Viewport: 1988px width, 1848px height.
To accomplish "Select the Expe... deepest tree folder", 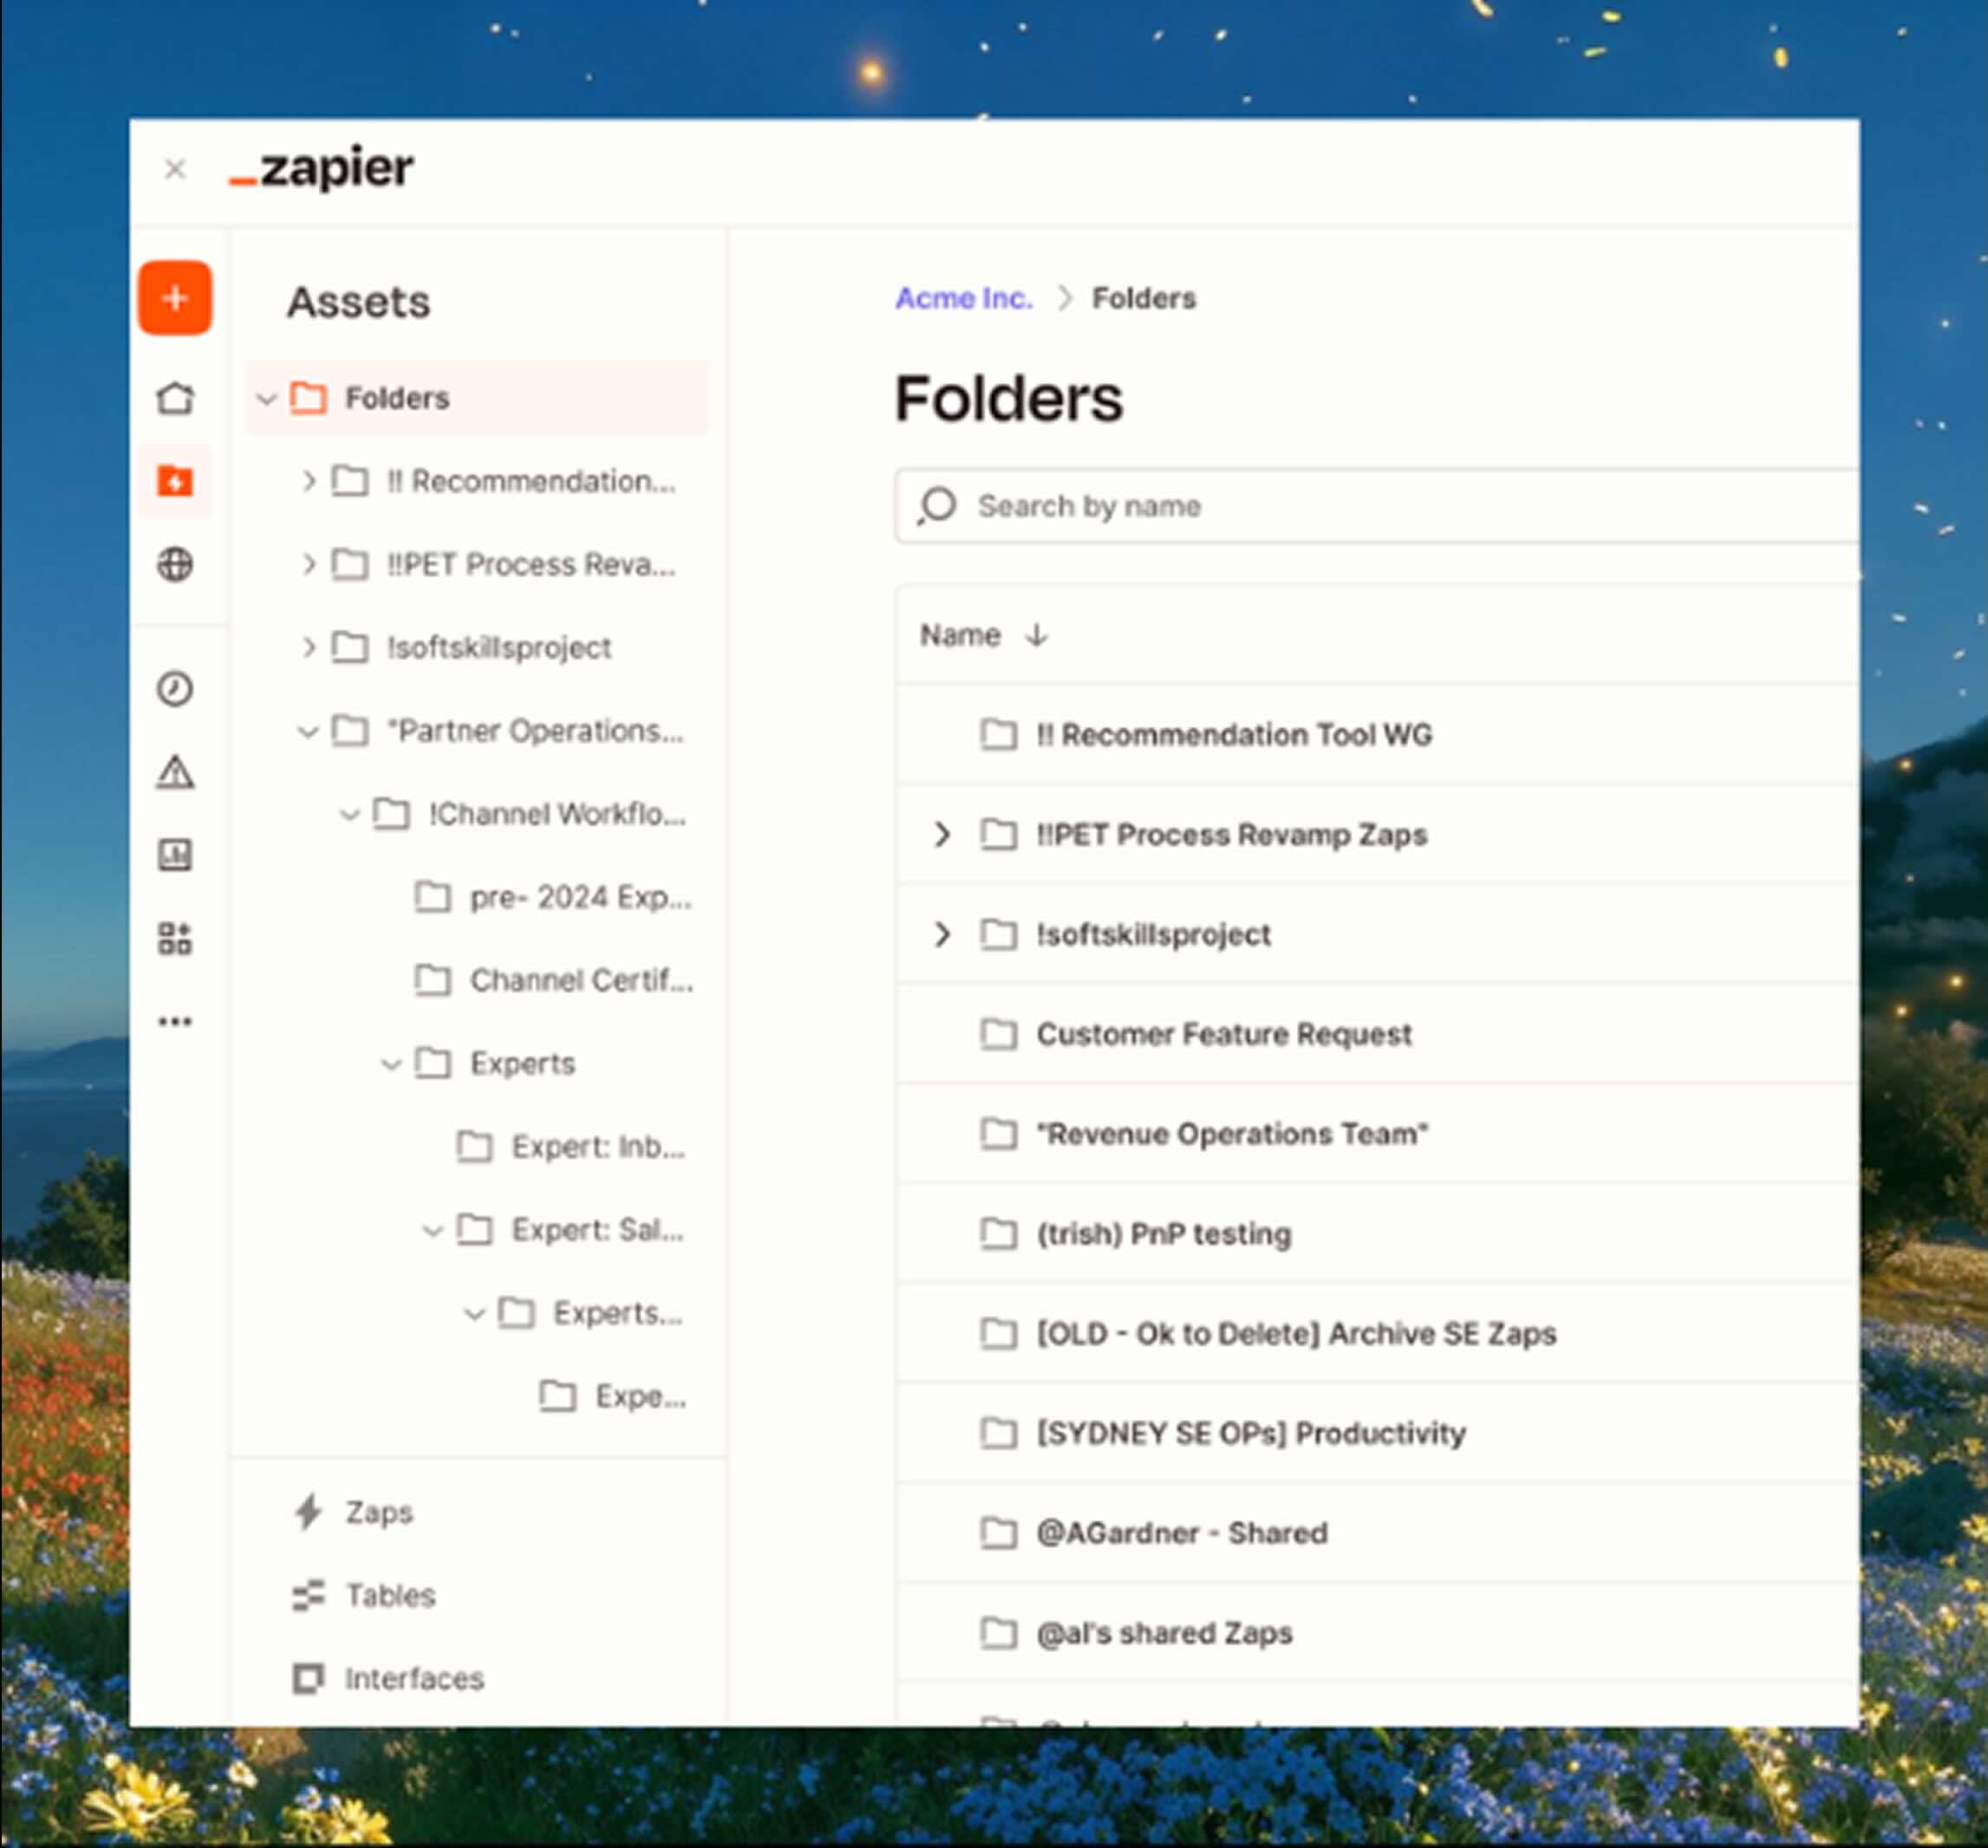I will point(640,1396).
